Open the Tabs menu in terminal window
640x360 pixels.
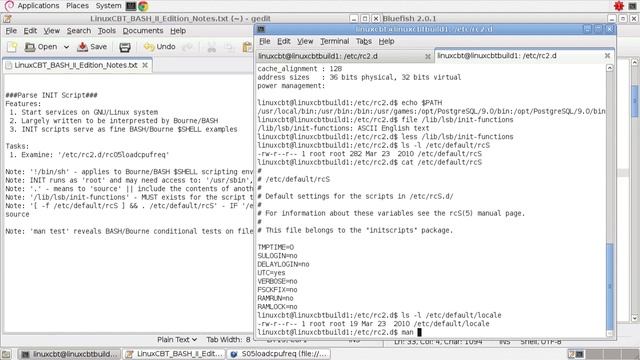coord(364,41)
